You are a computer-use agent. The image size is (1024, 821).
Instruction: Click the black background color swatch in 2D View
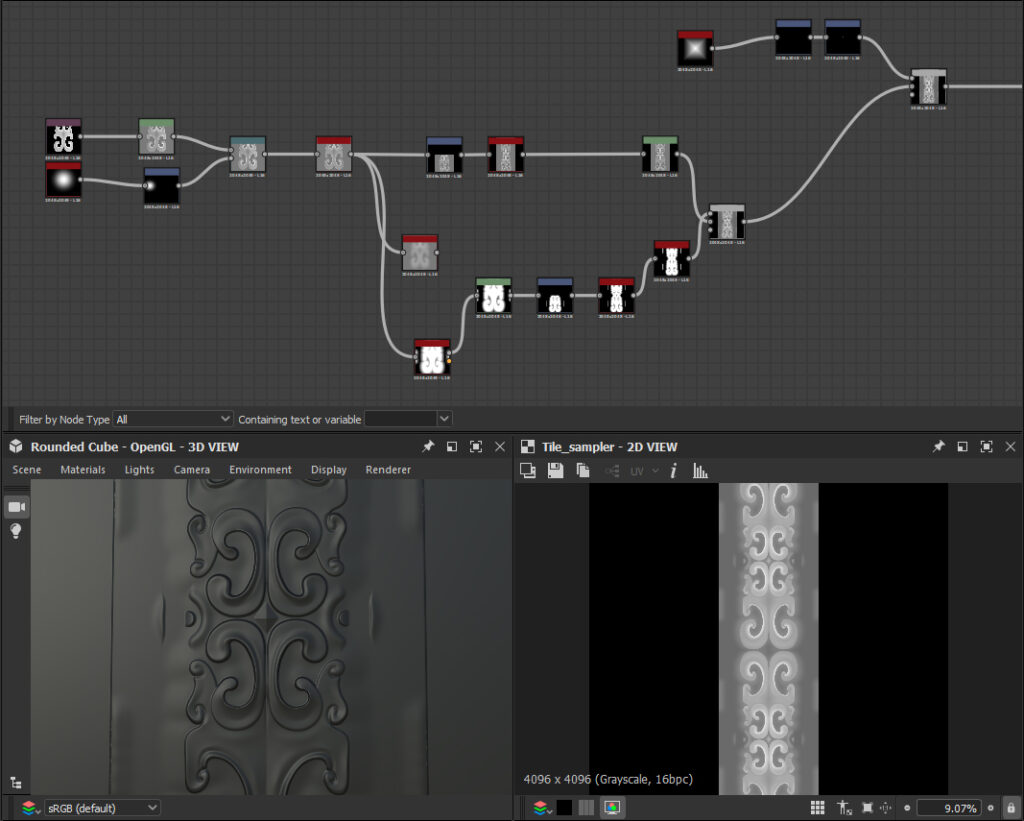tap(564, 807)
